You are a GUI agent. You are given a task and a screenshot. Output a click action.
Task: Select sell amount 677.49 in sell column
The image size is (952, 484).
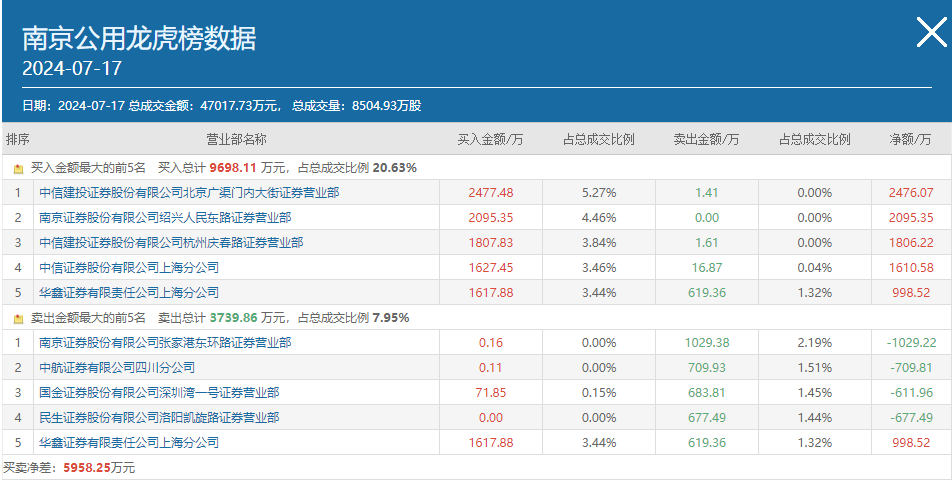coord(707,417)
